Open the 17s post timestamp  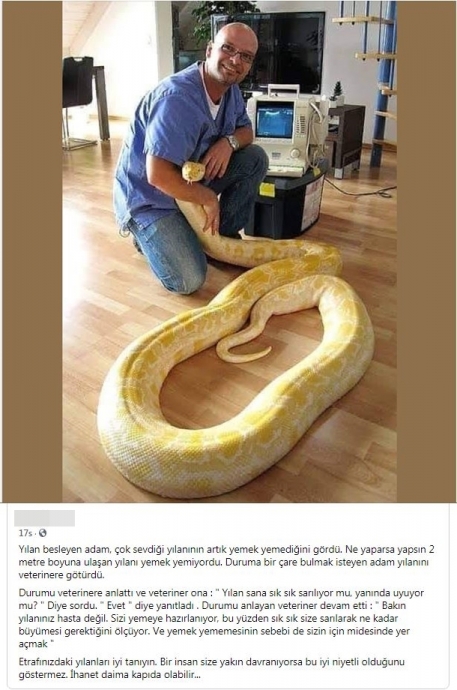coord(25,533)
